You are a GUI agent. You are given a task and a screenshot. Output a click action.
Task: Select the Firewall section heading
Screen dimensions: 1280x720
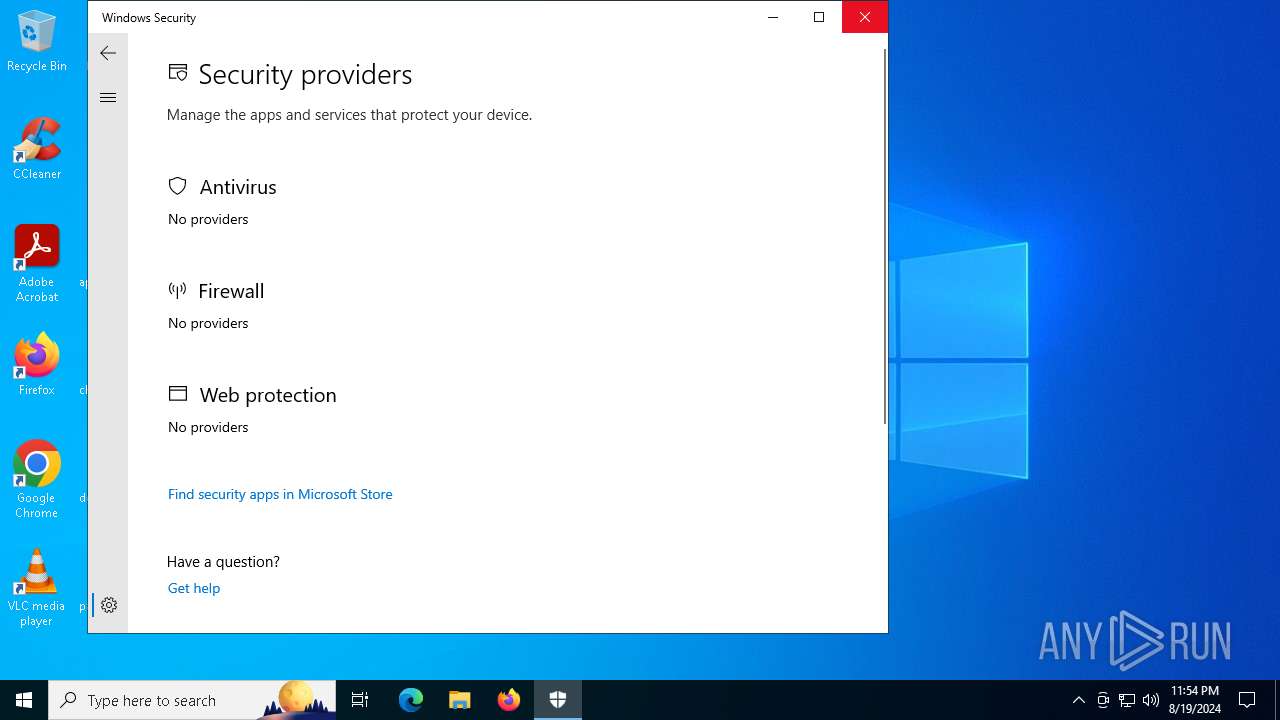(x=231, y=291)
